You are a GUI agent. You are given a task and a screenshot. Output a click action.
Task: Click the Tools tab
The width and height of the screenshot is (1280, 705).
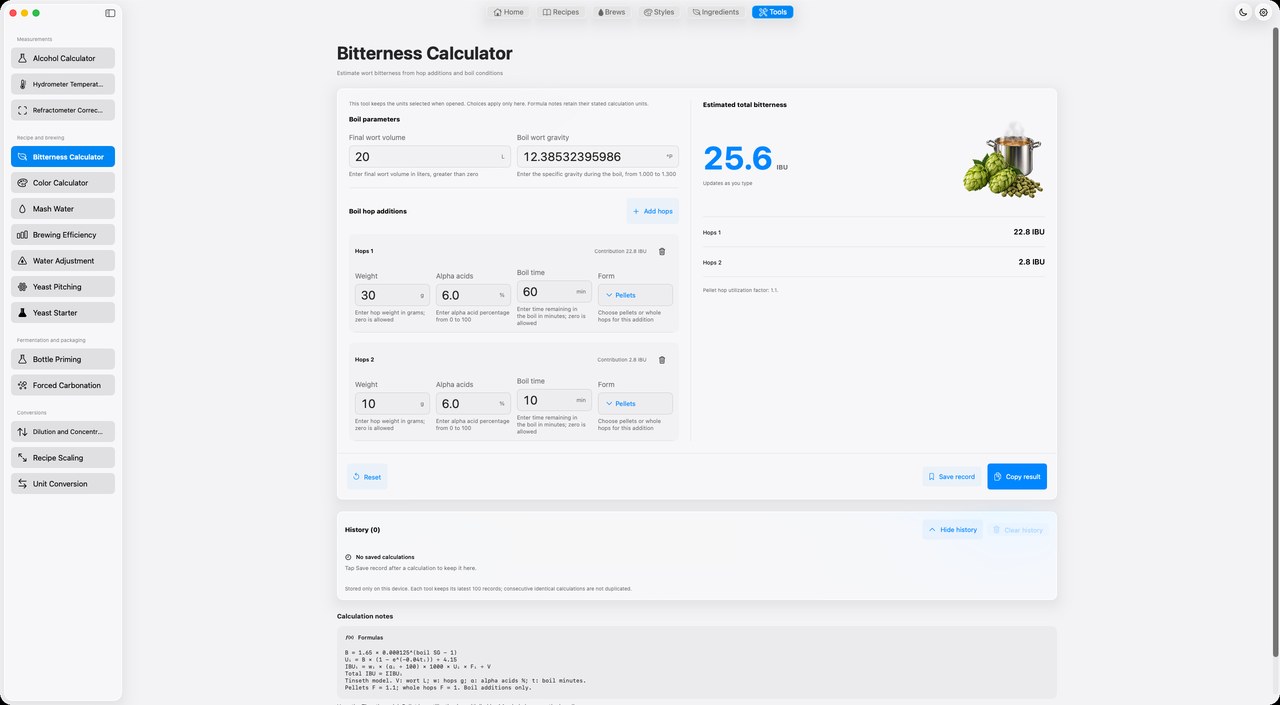click(x=773, y=12)
